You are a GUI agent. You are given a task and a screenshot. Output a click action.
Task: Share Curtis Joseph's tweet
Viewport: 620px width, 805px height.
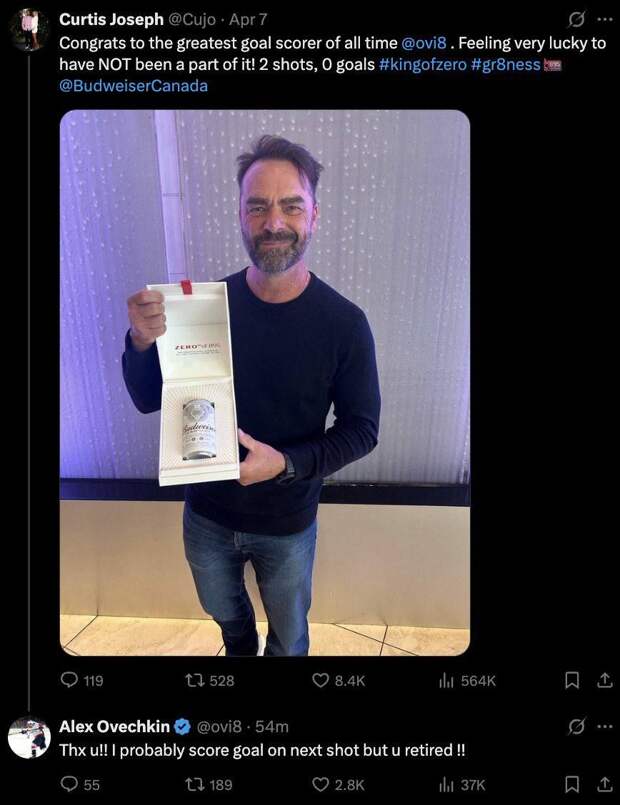click(605, 680)
